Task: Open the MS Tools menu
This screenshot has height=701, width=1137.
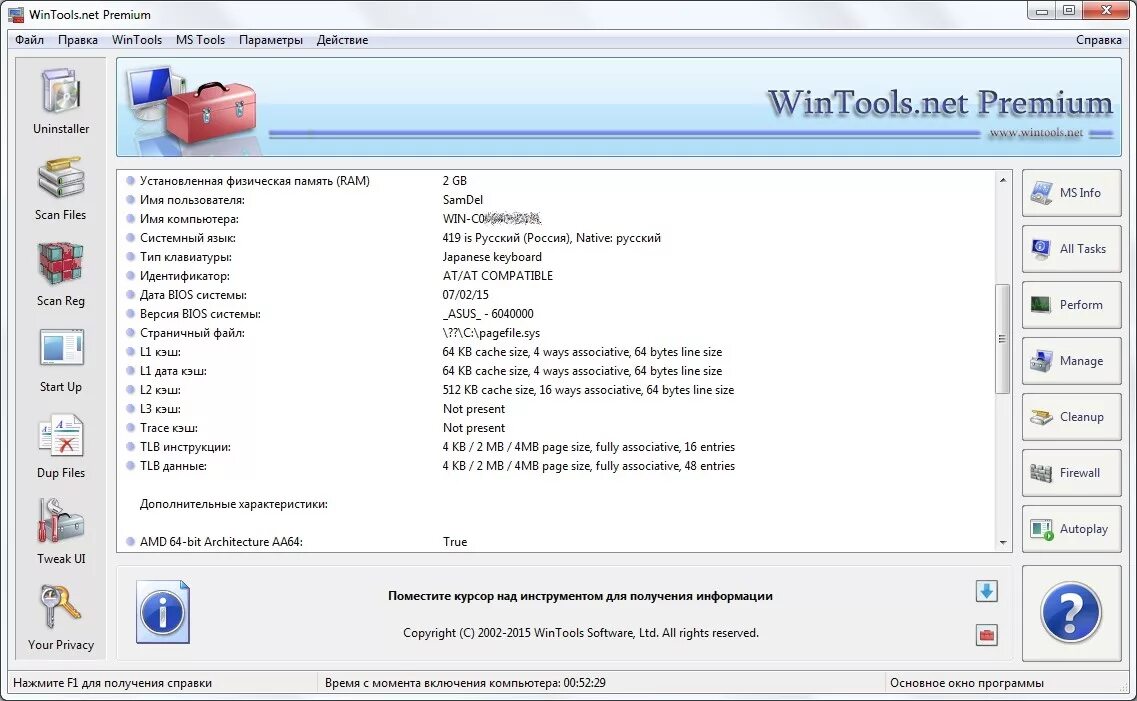Action: tap(200, 40)
